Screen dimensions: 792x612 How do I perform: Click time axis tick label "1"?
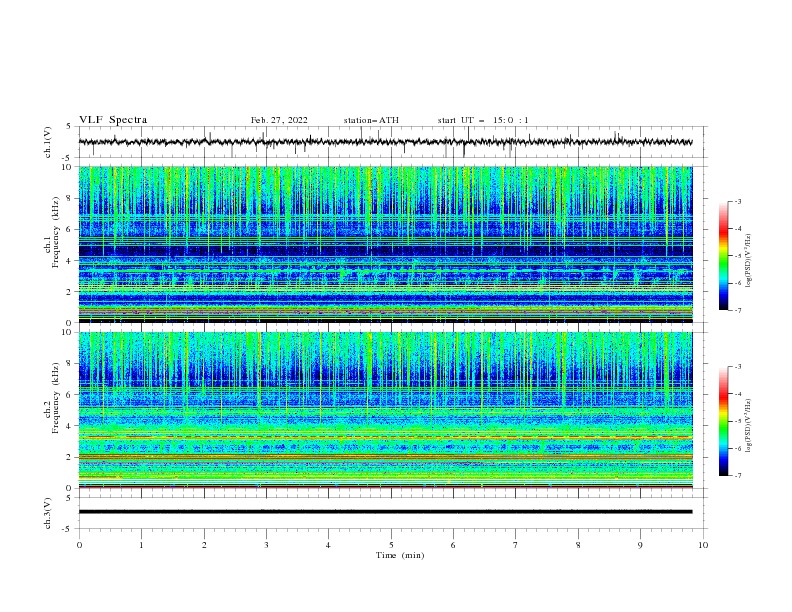coord(141,545)
